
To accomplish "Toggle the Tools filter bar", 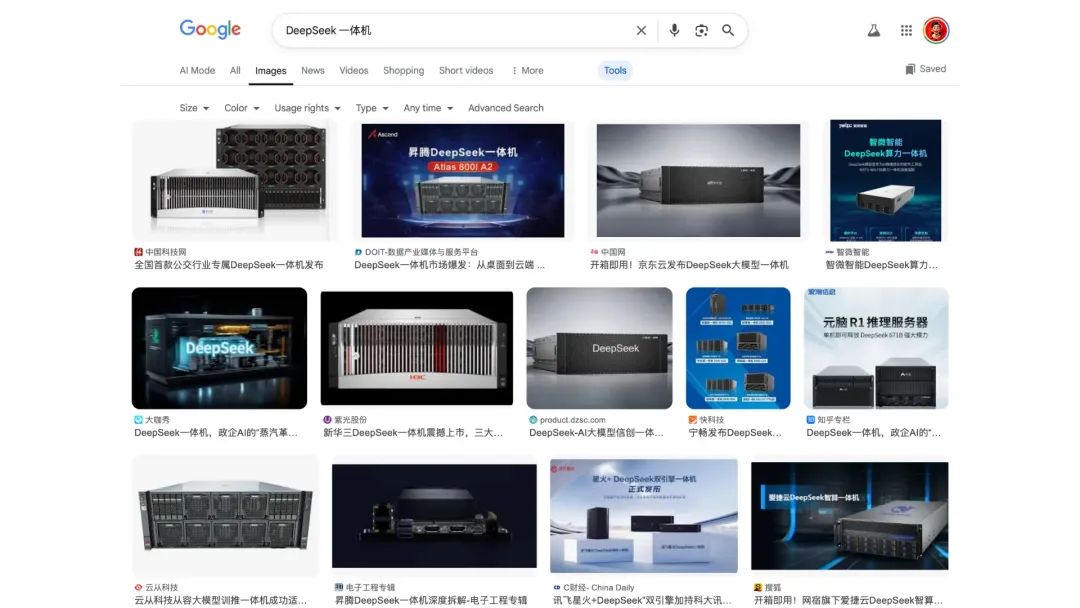I will 614,70.
